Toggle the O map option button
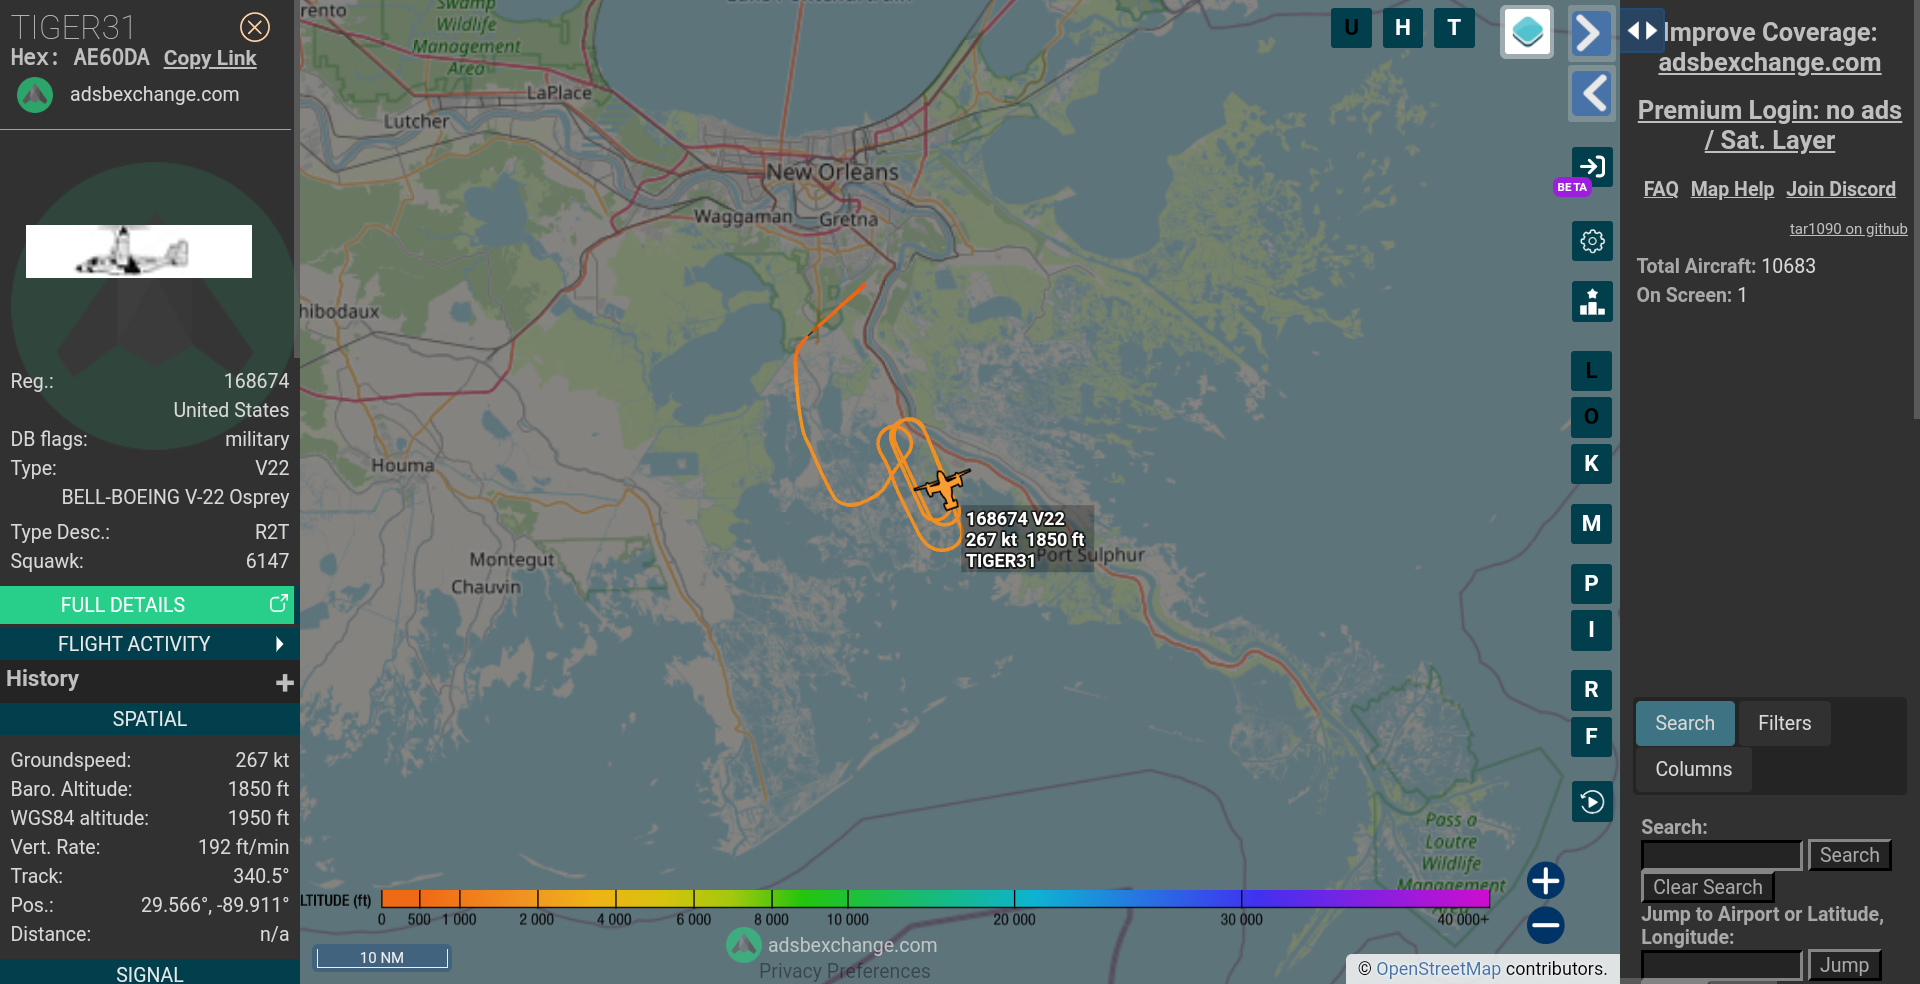 click(1591, 417)
